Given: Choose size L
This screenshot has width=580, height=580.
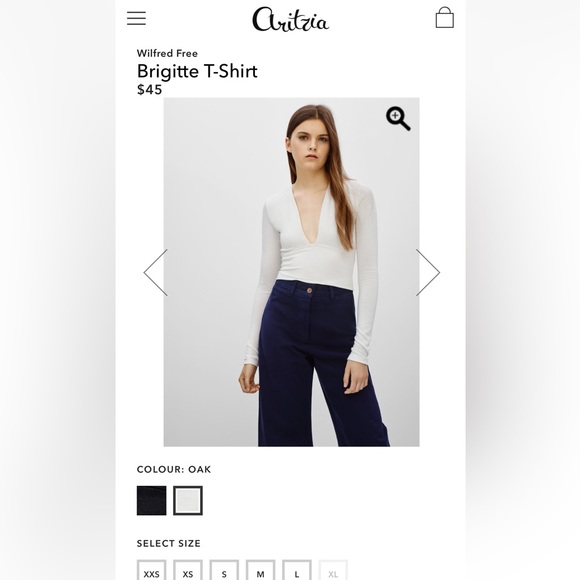Looking at the screenshot, I should coord(297,570).
